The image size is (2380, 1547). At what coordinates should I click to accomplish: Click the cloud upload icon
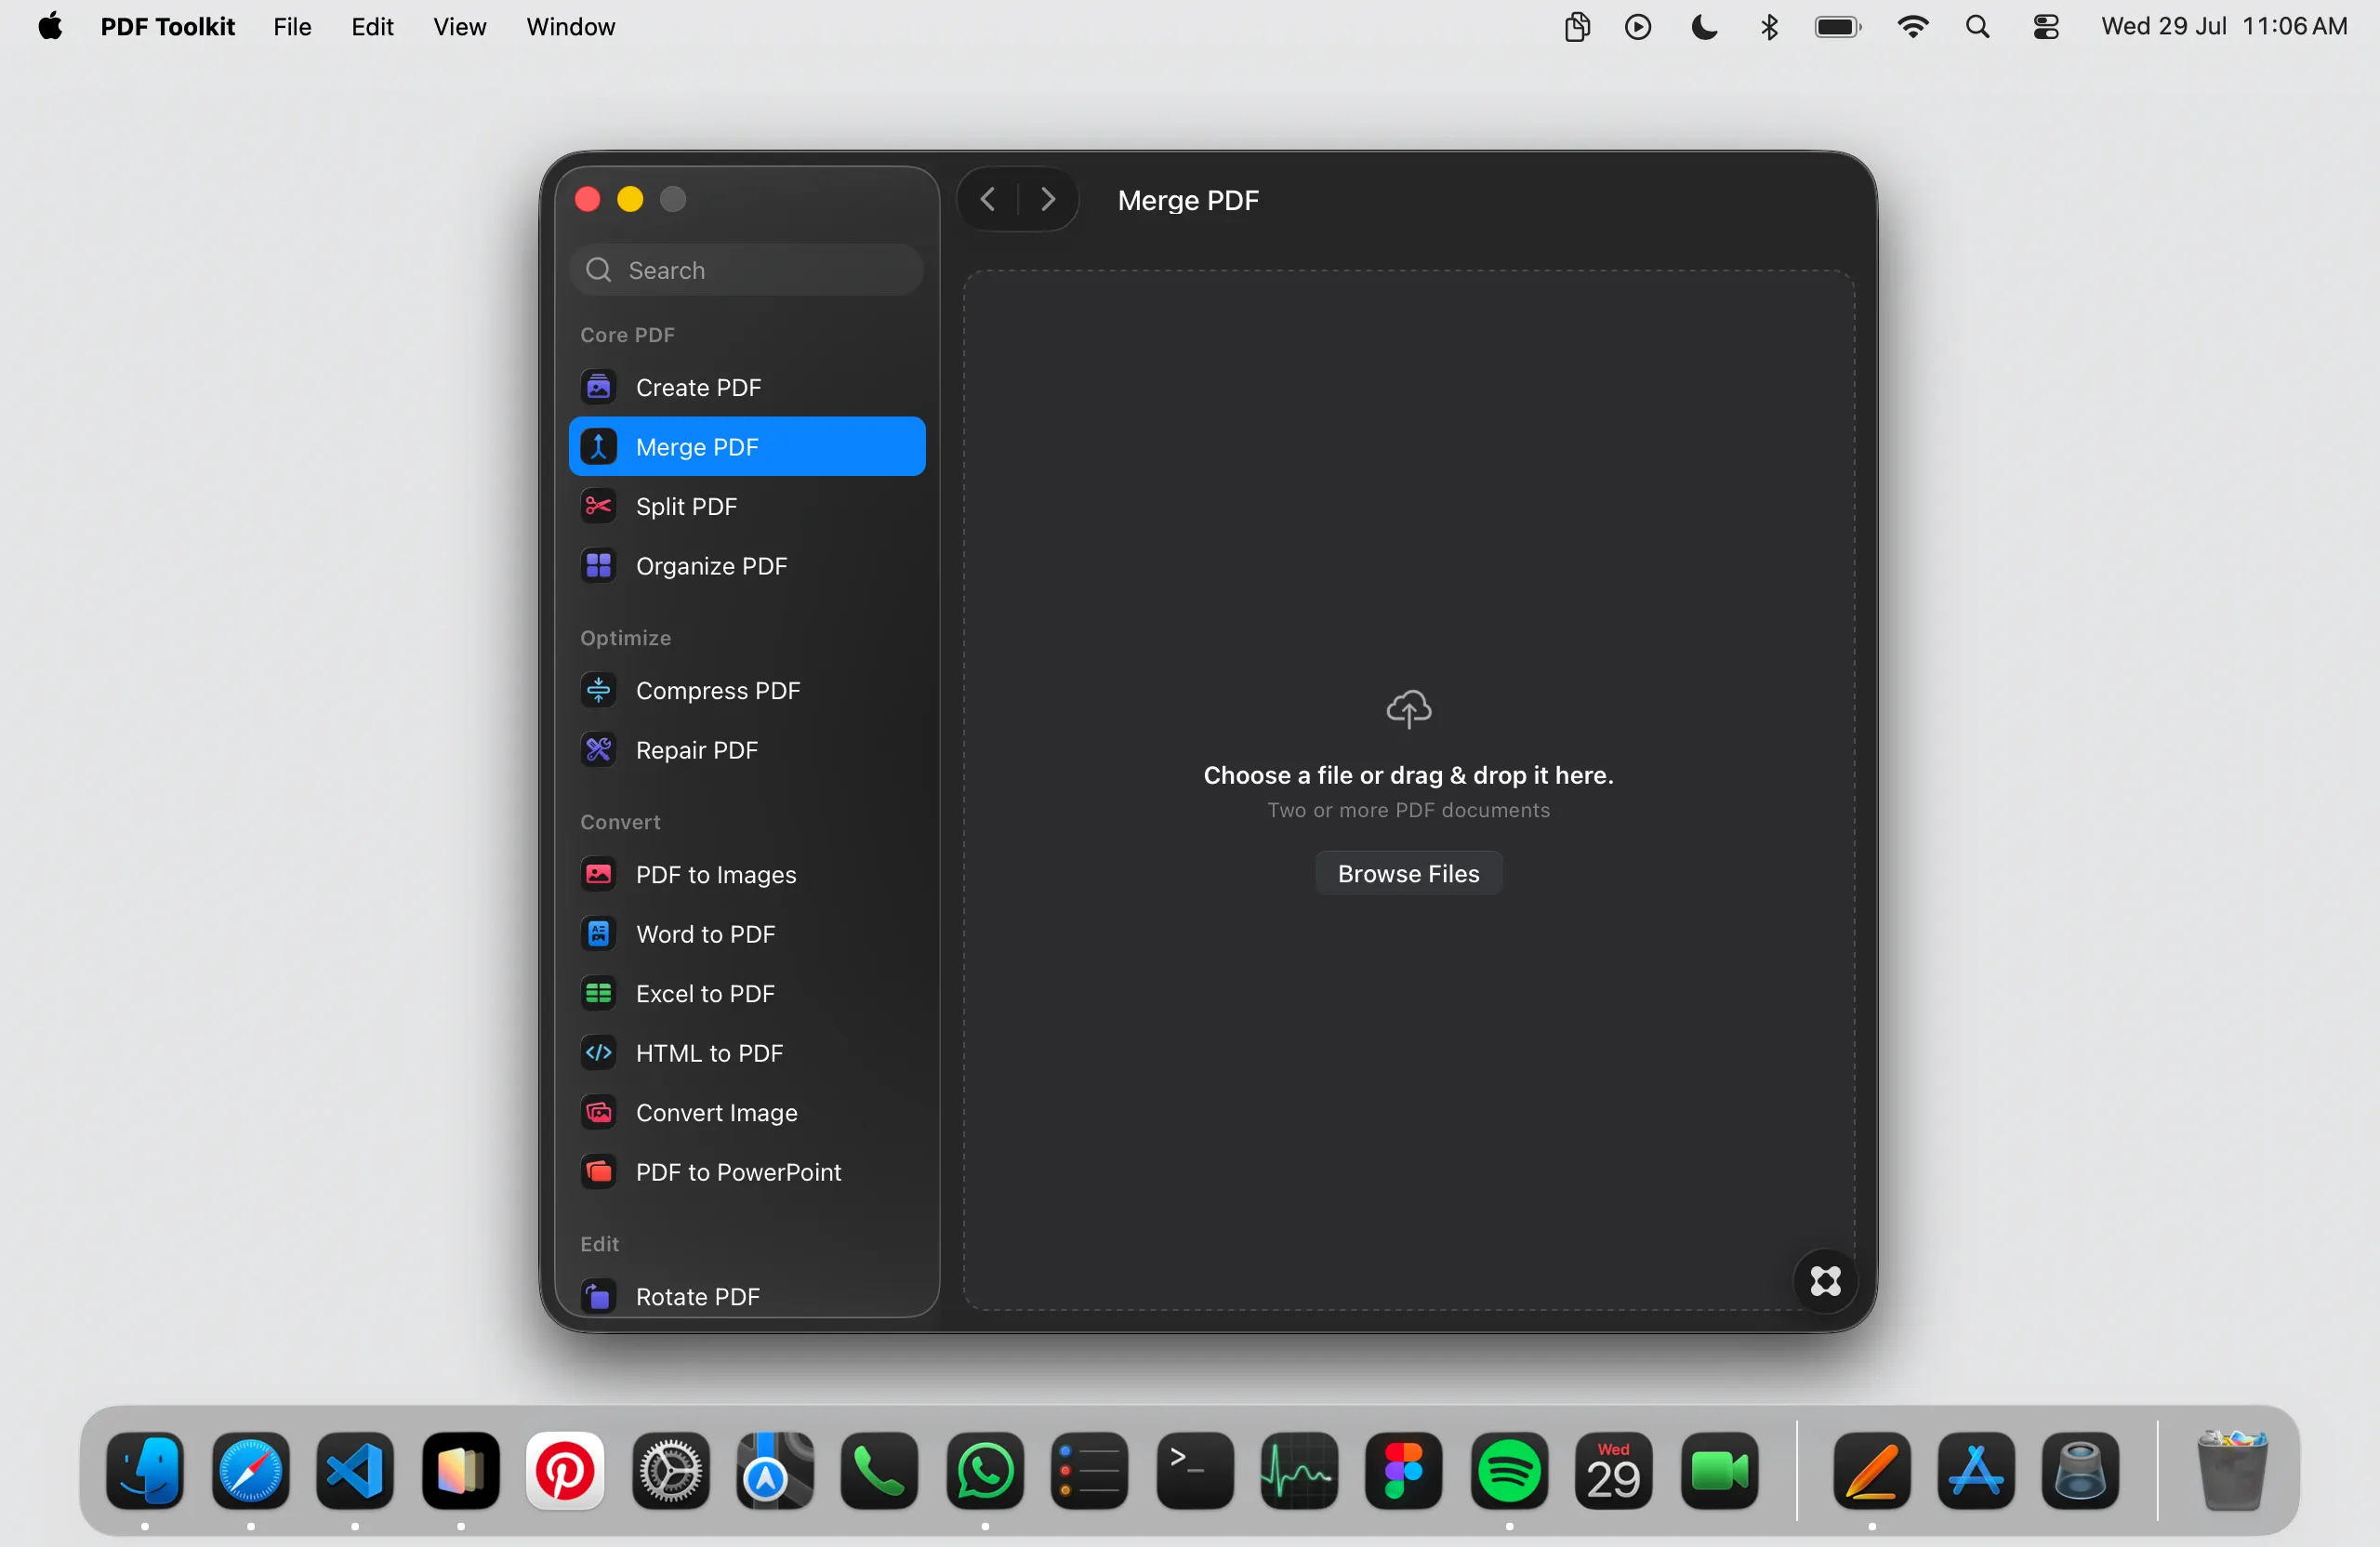point(1408,709)
